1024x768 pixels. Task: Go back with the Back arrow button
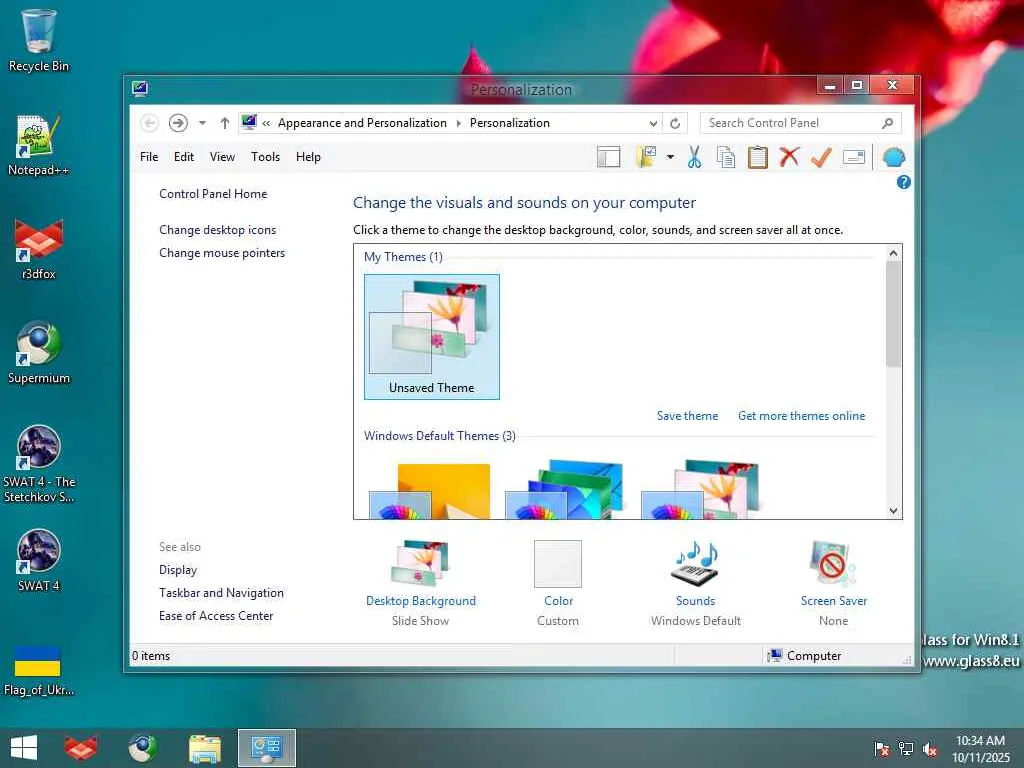tap(150, 123)
